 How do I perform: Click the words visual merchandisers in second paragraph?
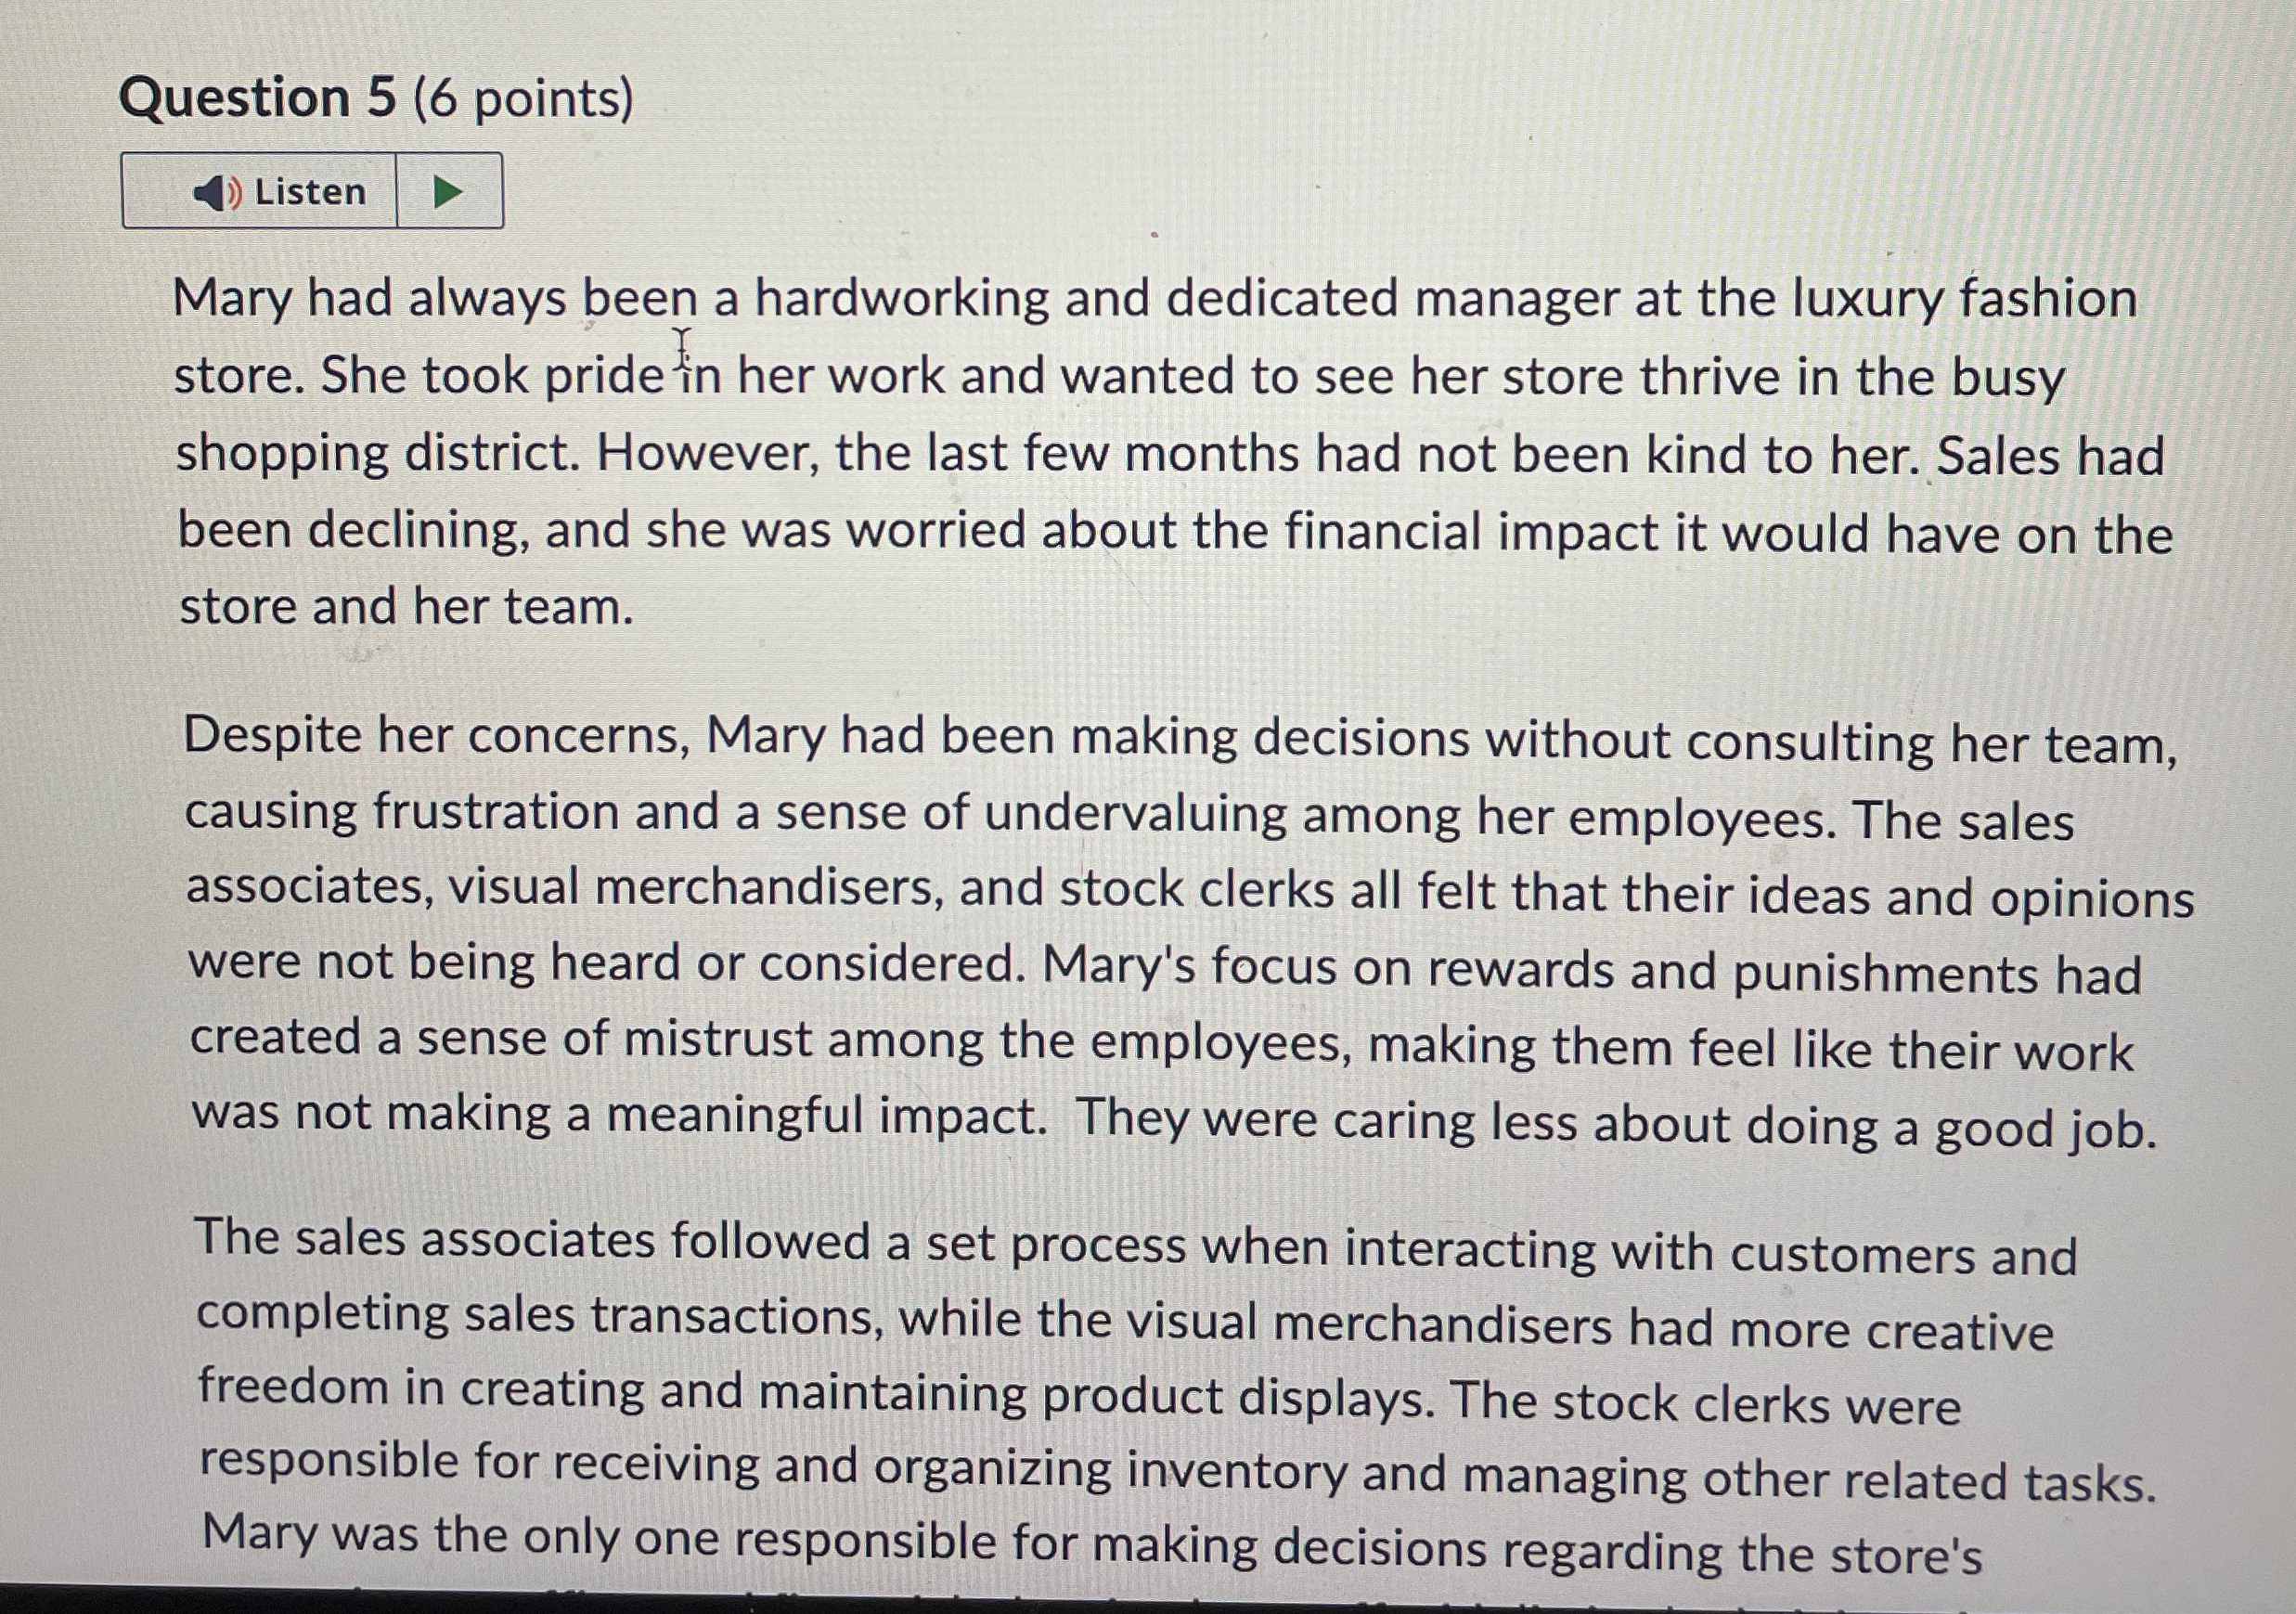(x=695, y=888)
